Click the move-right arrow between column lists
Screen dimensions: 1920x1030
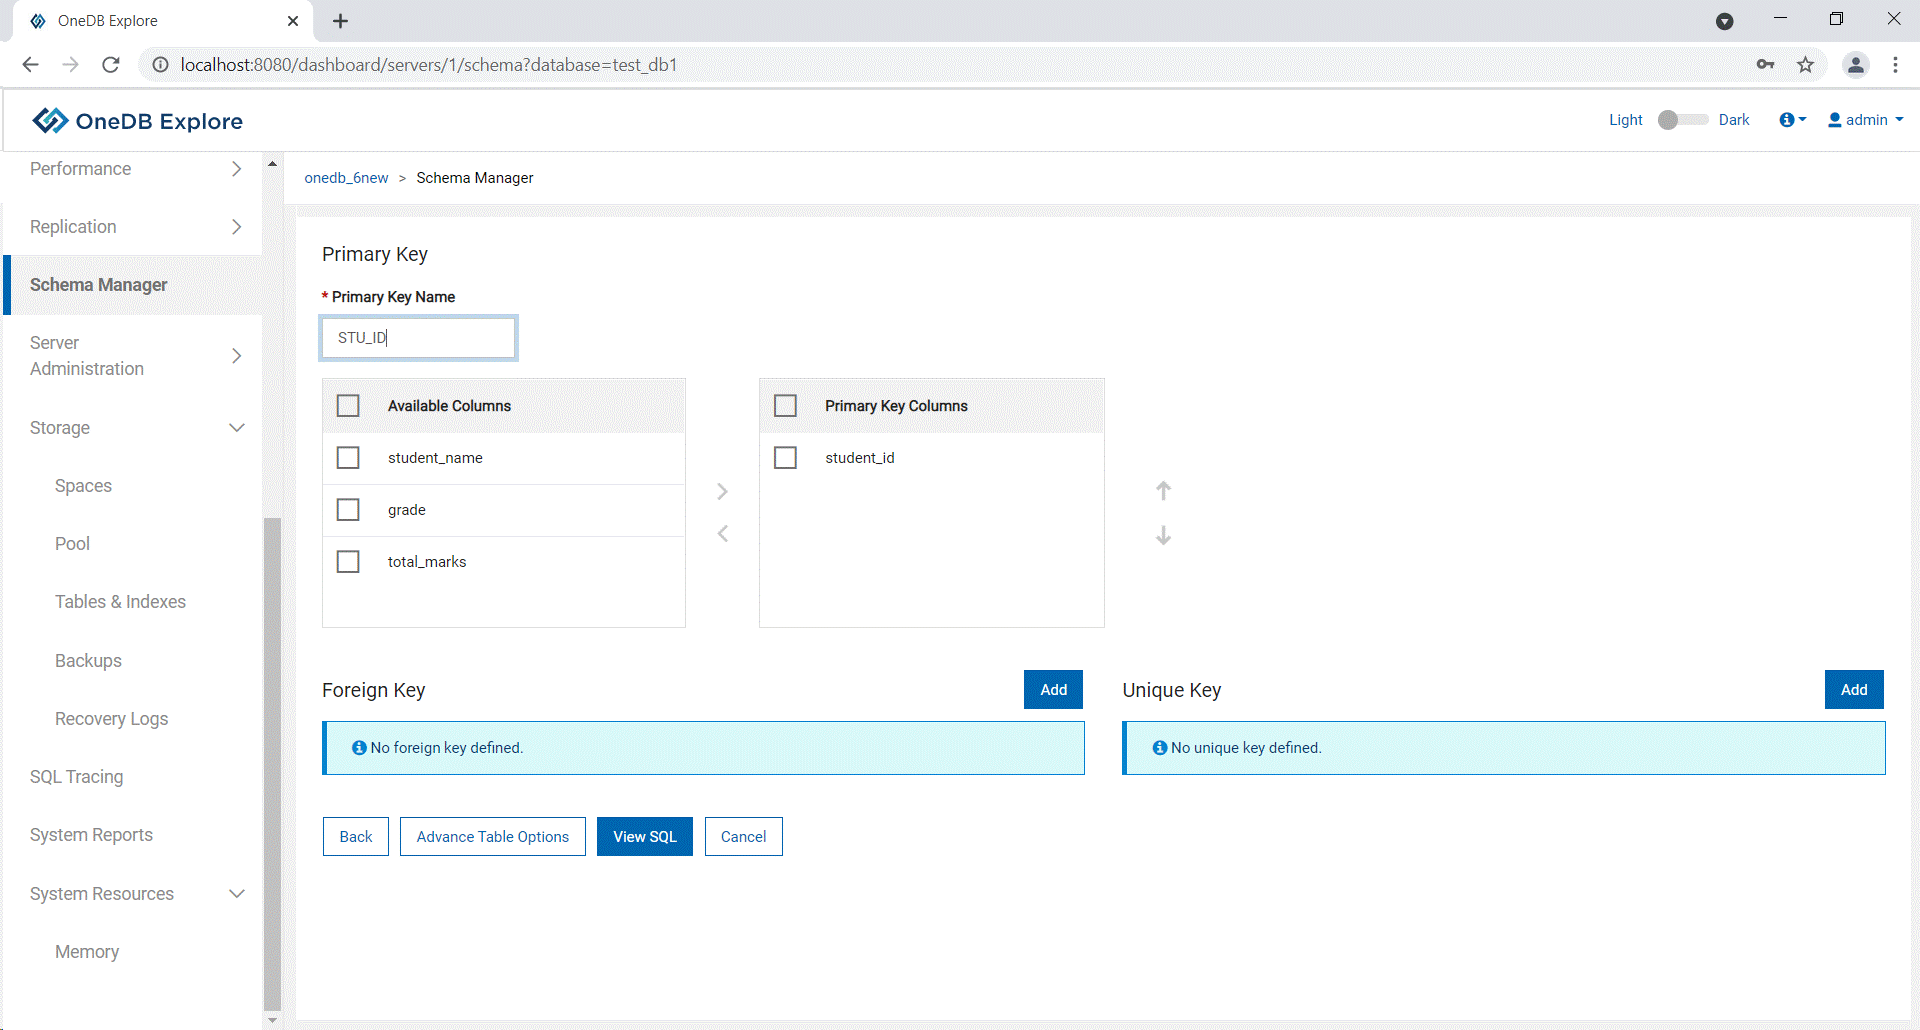point(722,491)
